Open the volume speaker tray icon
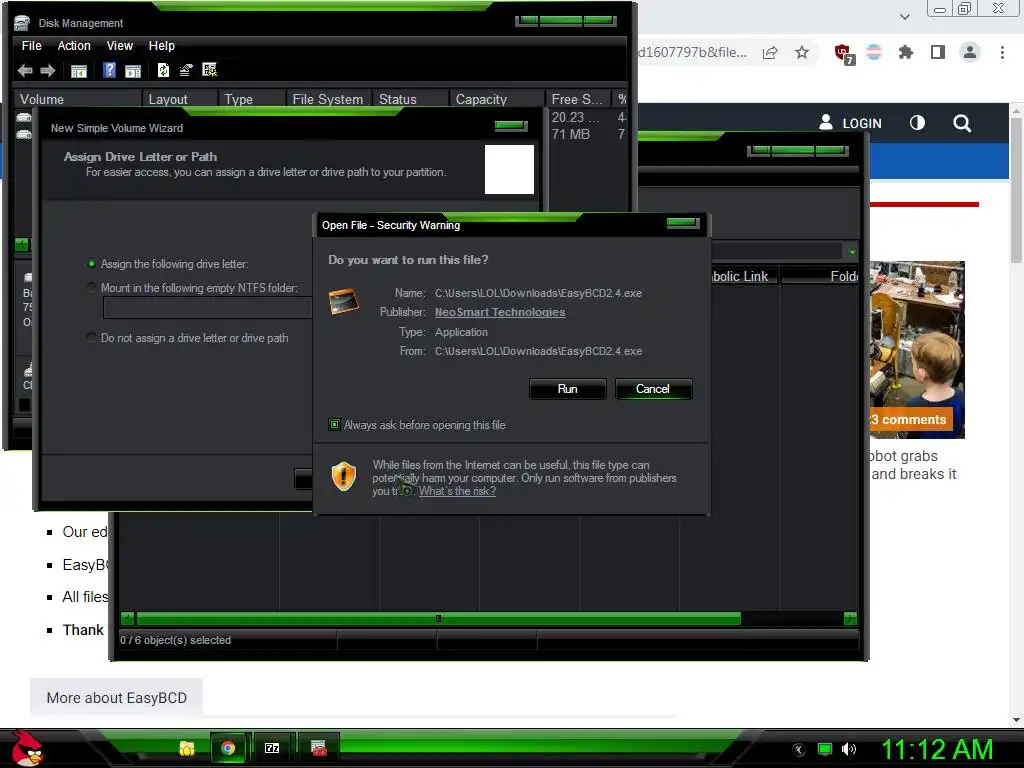Screen dimensions: 1024x768 tap(849, 749)
